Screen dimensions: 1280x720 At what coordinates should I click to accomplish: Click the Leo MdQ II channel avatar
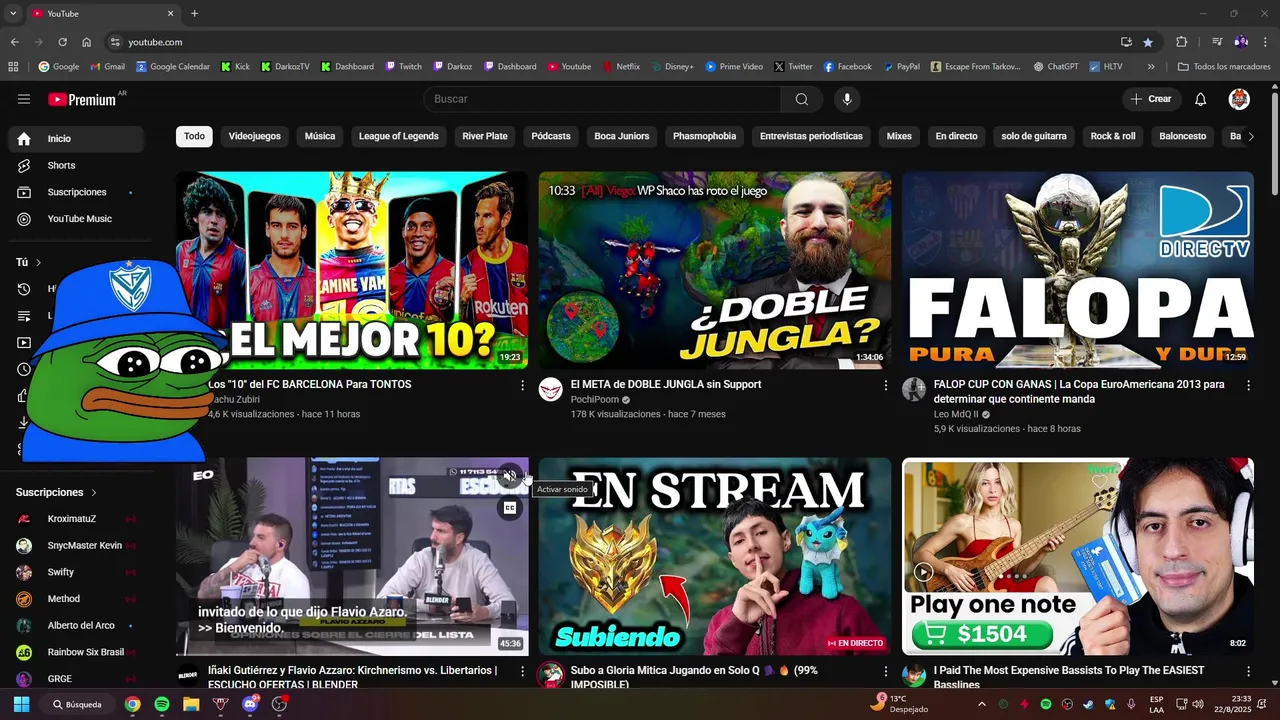(x=914, y=389)
